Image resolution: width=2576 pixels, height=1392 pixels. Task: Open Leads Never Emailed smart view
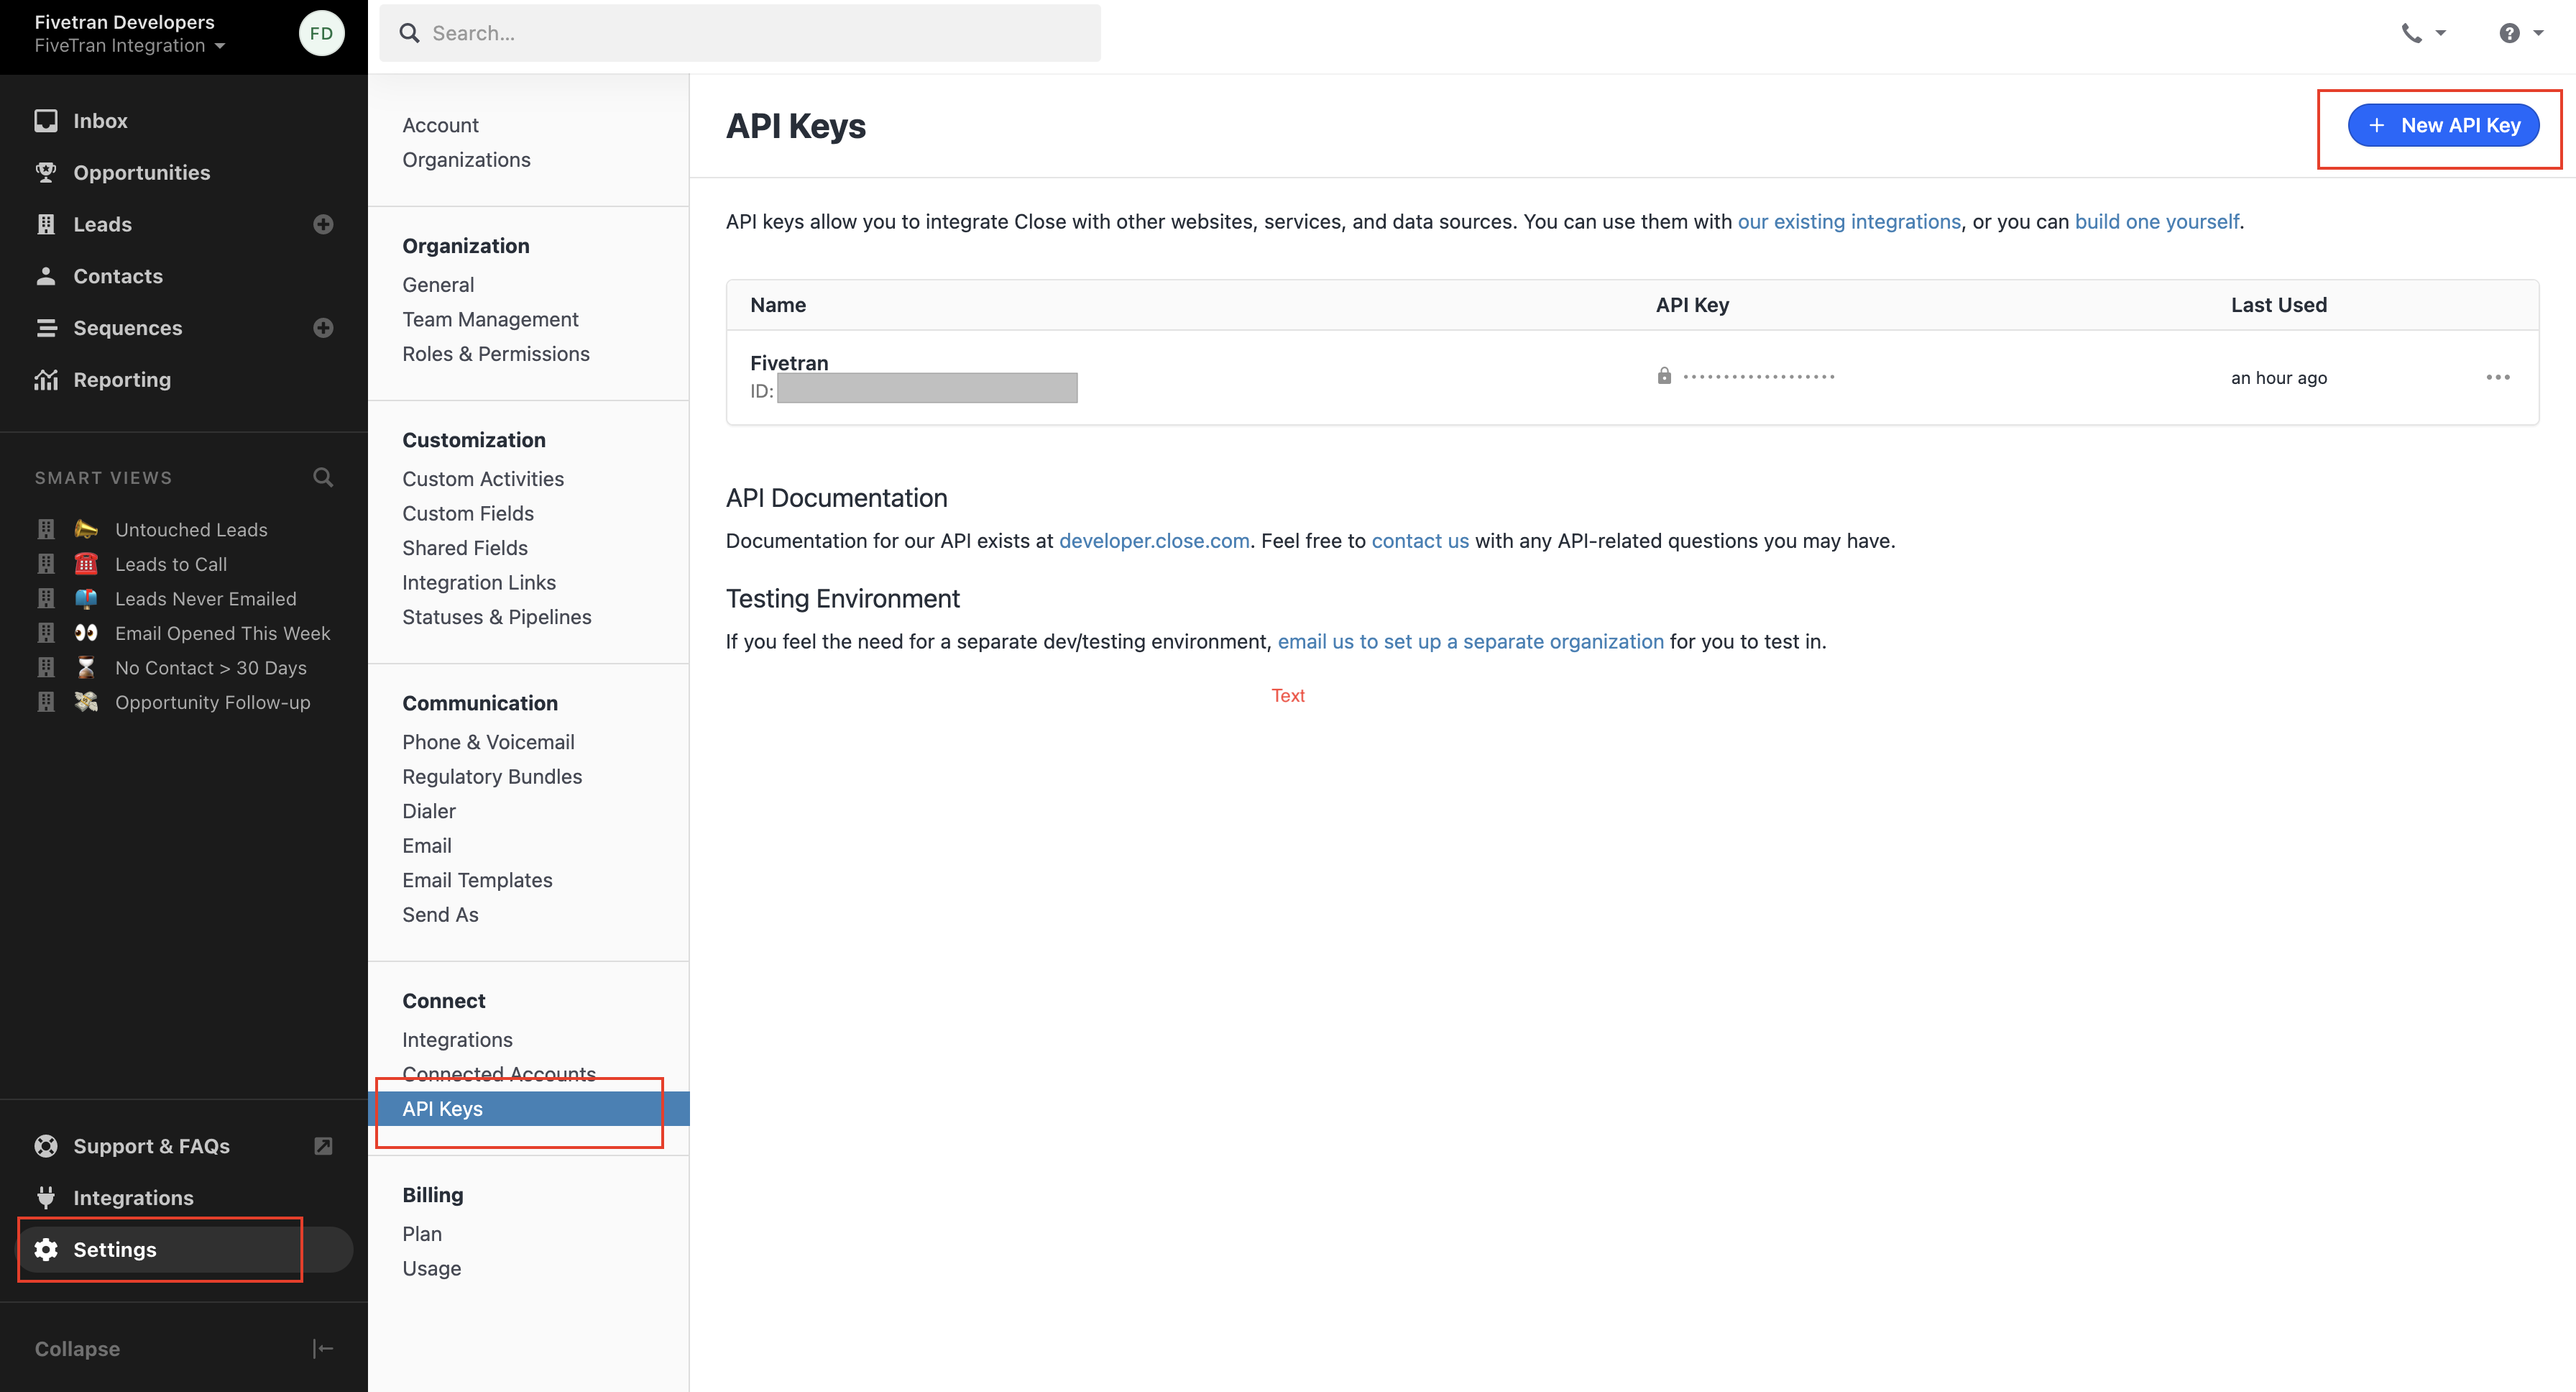[x=206, y=598]
